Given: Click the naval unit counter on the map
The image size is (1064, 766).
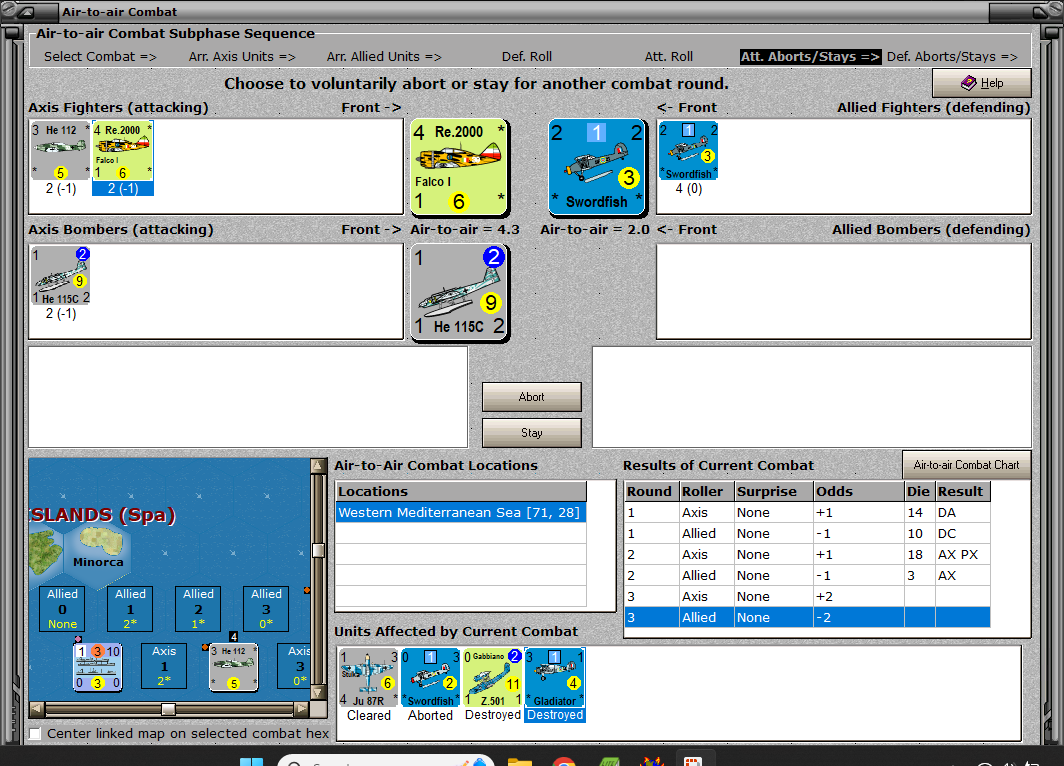Looking at the screenshot, I should point(98,667).
